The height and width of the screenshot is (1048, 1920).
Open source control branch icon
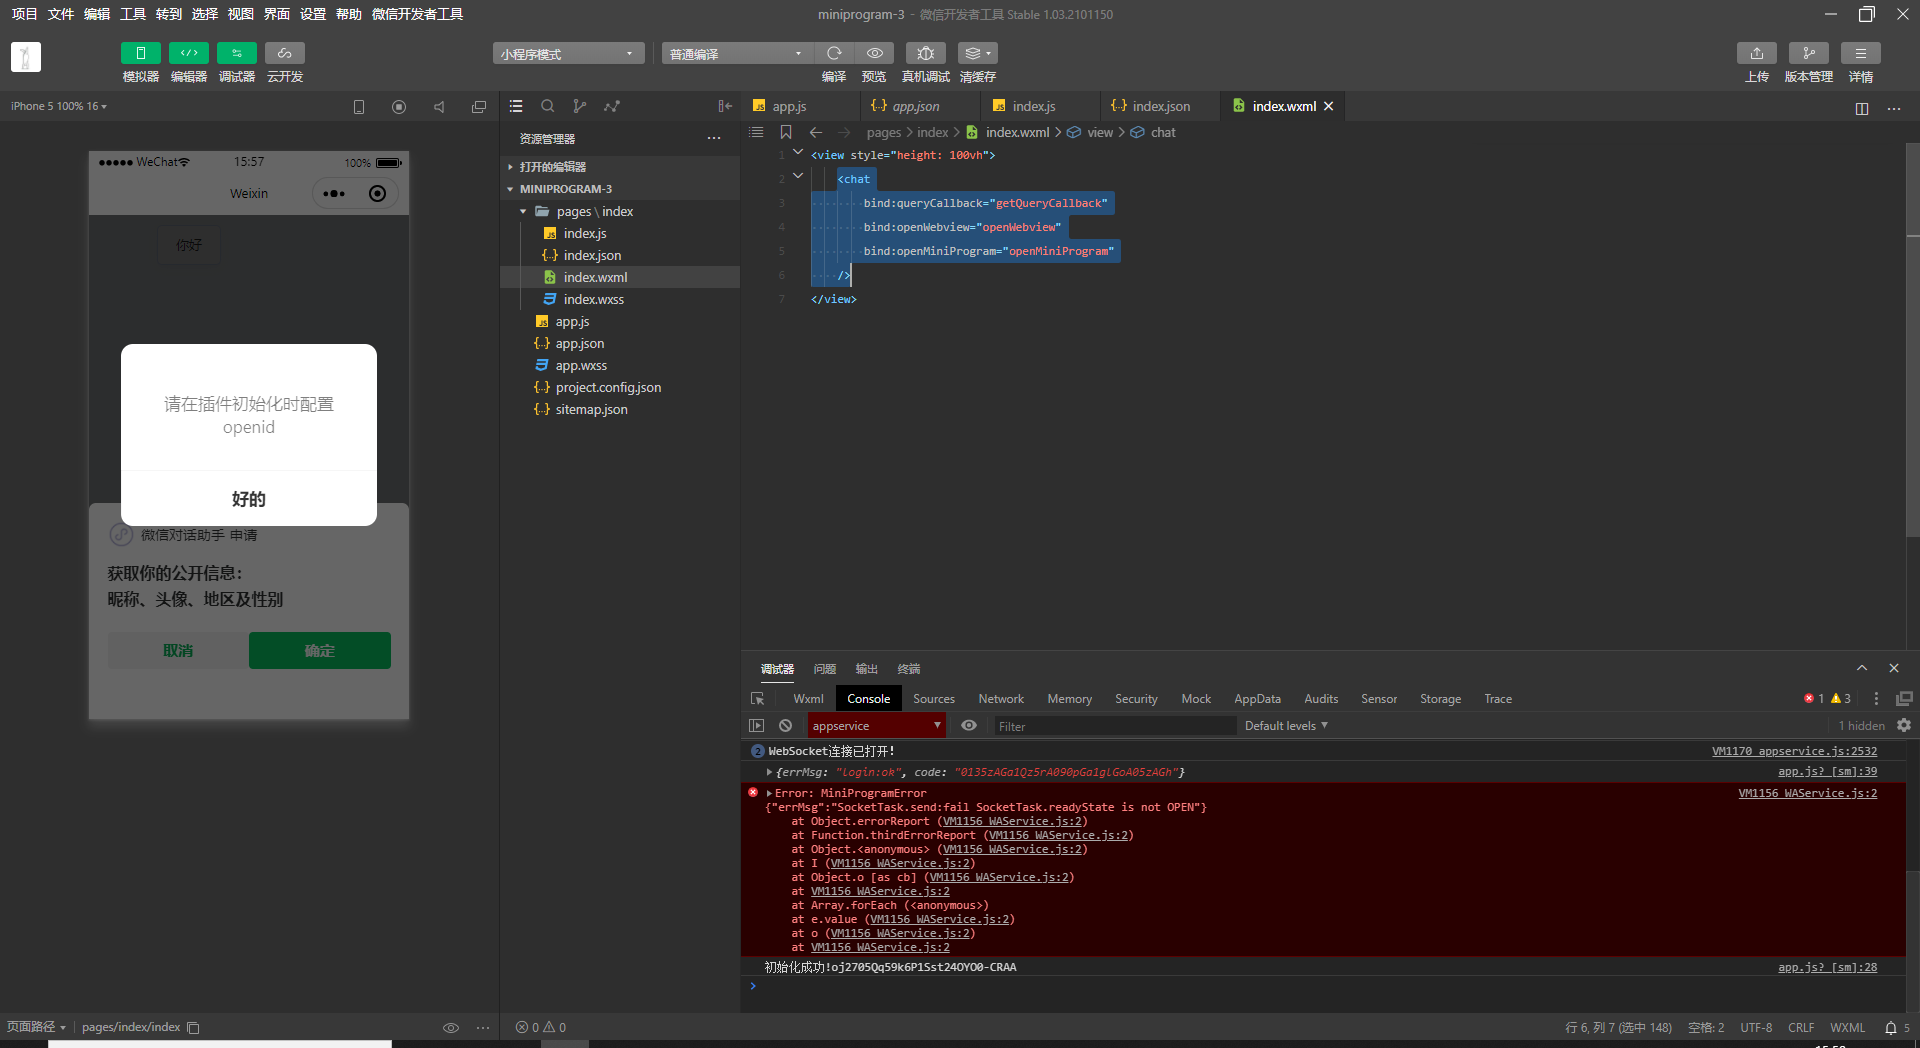click(x=580, y=106)
